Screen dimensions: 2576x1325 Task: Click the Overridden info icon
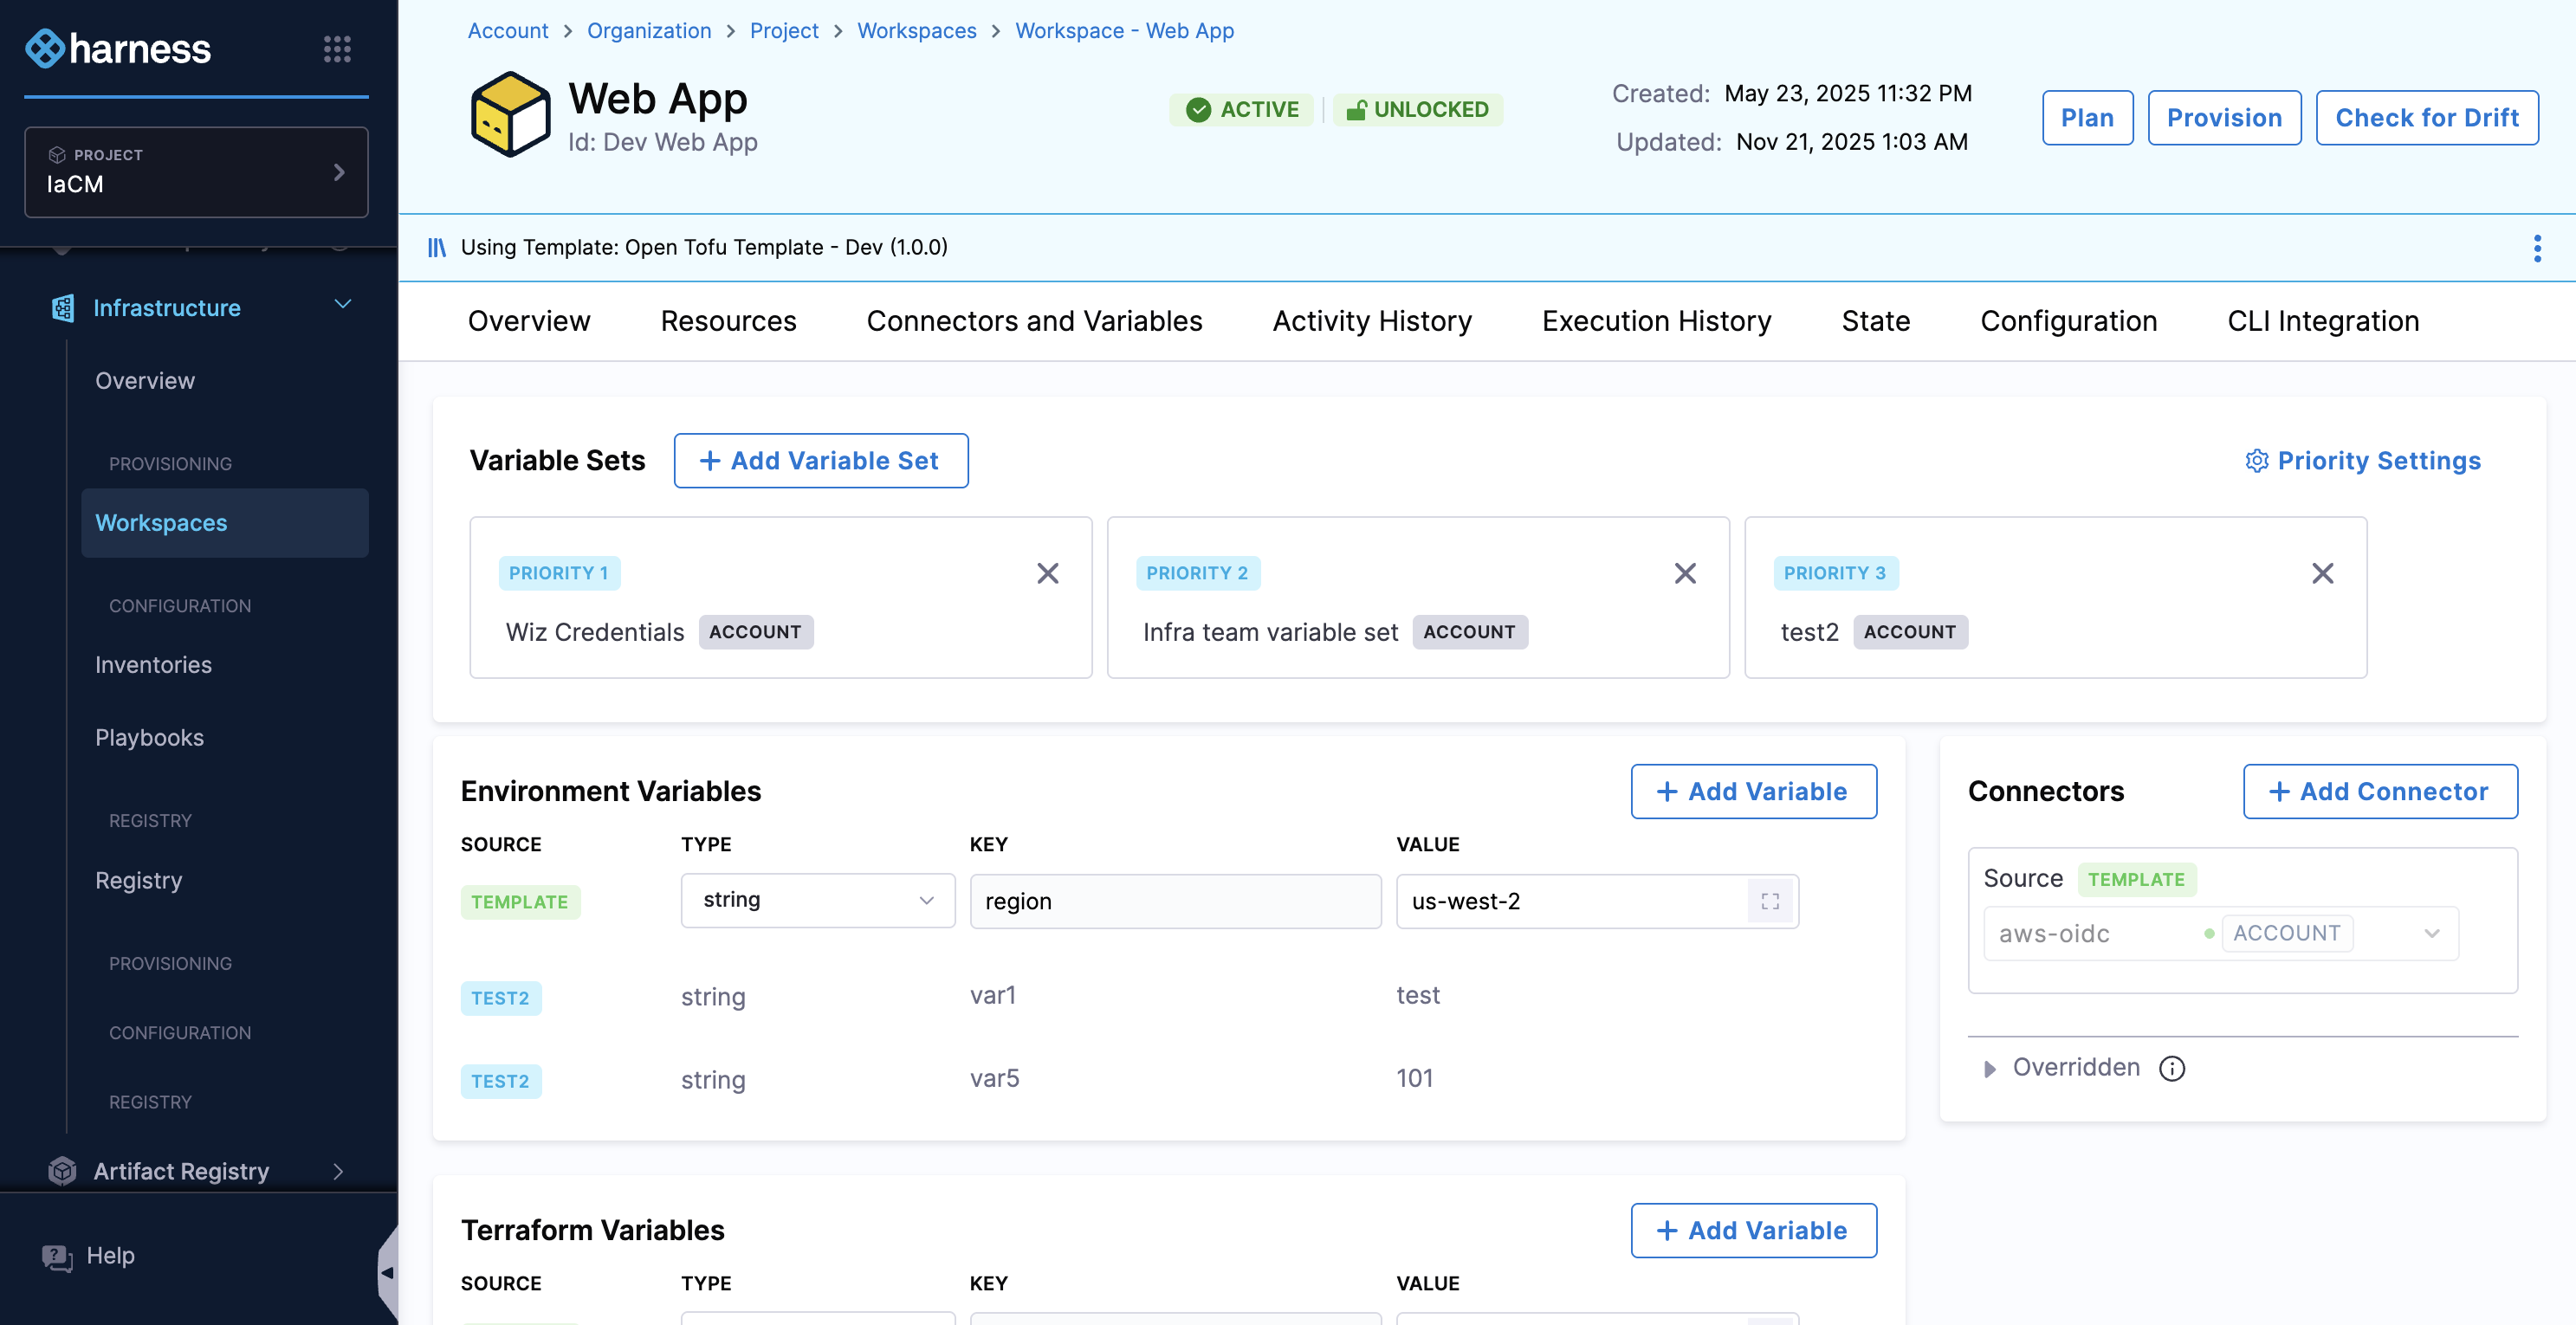[2172, 1068]
